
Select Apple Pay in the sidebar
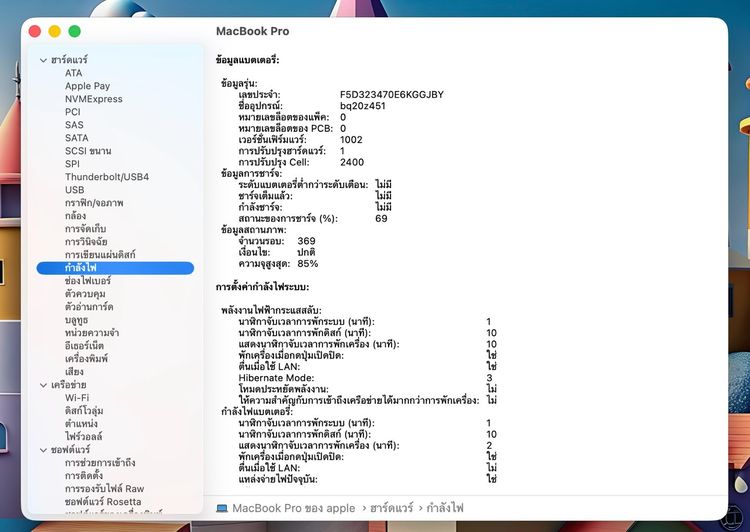(x=88, y=86)
